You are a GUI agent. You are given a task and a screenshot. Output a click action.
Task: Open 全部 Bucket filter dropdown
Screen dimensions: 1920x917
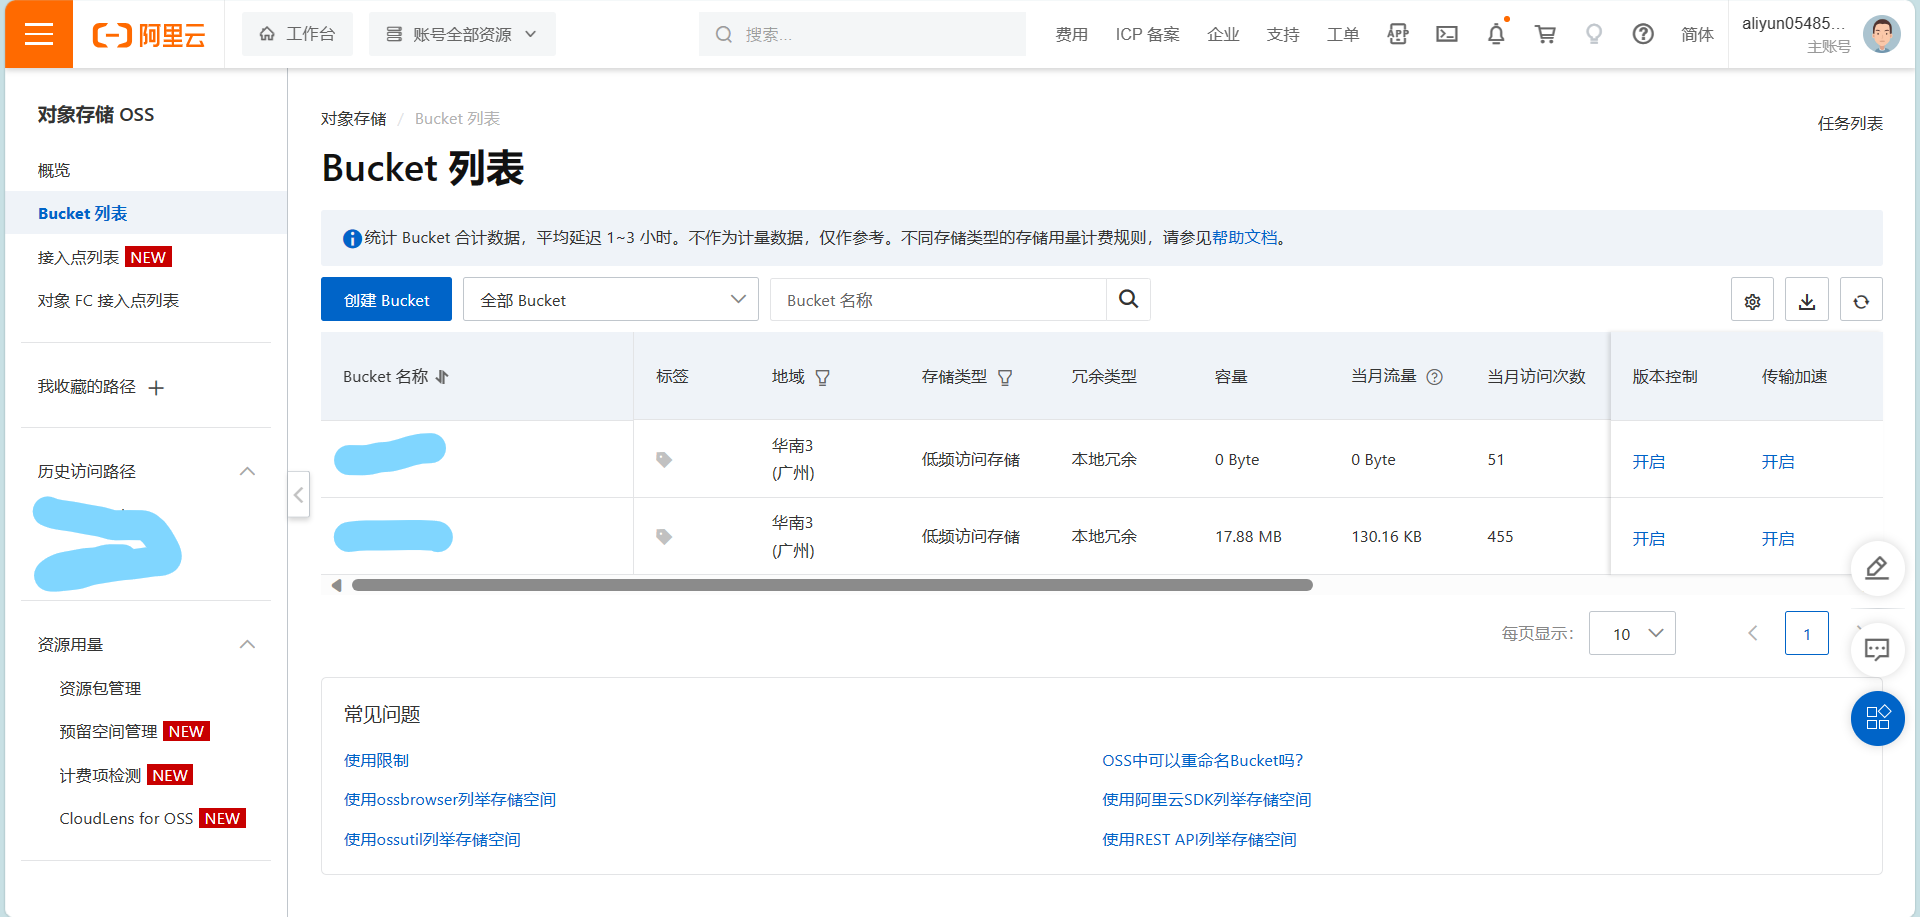611,300
